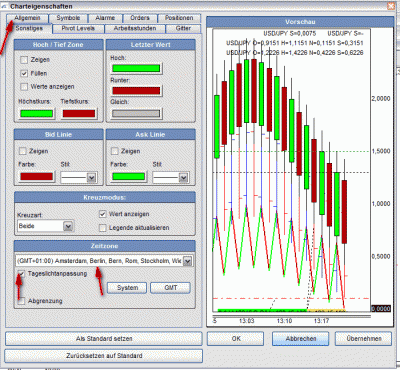This screenshot has width=400, height=370.
Task: Check Legende aktualisieren option
Action: point(103,228)
